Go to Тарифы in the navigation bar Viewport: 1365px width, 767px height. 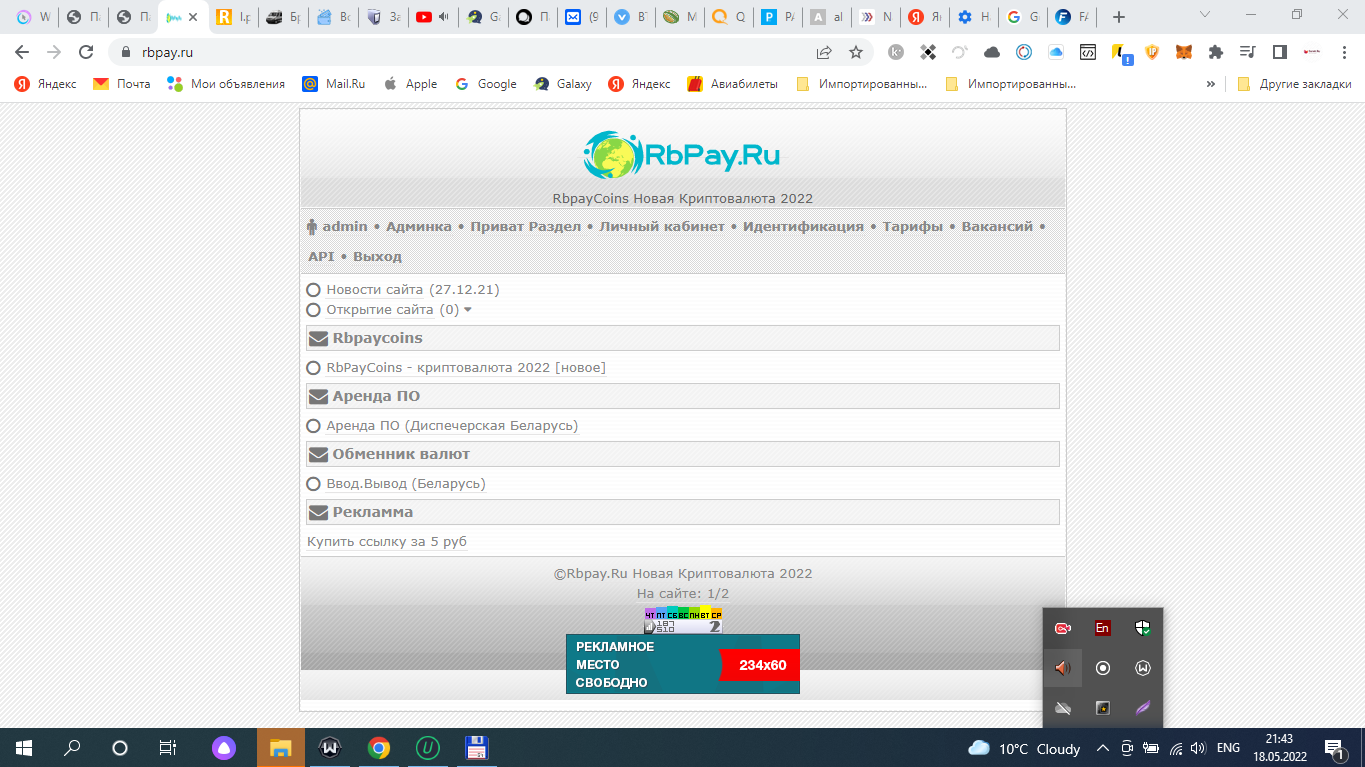point(912,227)
